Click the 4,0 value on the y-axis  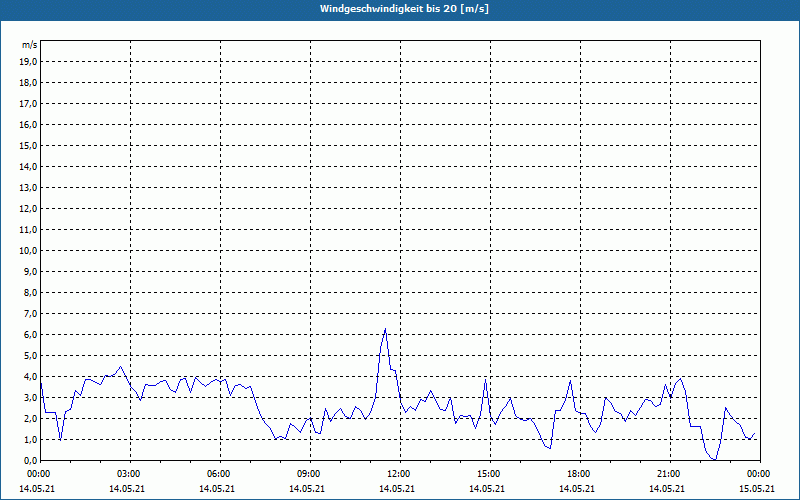[30, 377]
